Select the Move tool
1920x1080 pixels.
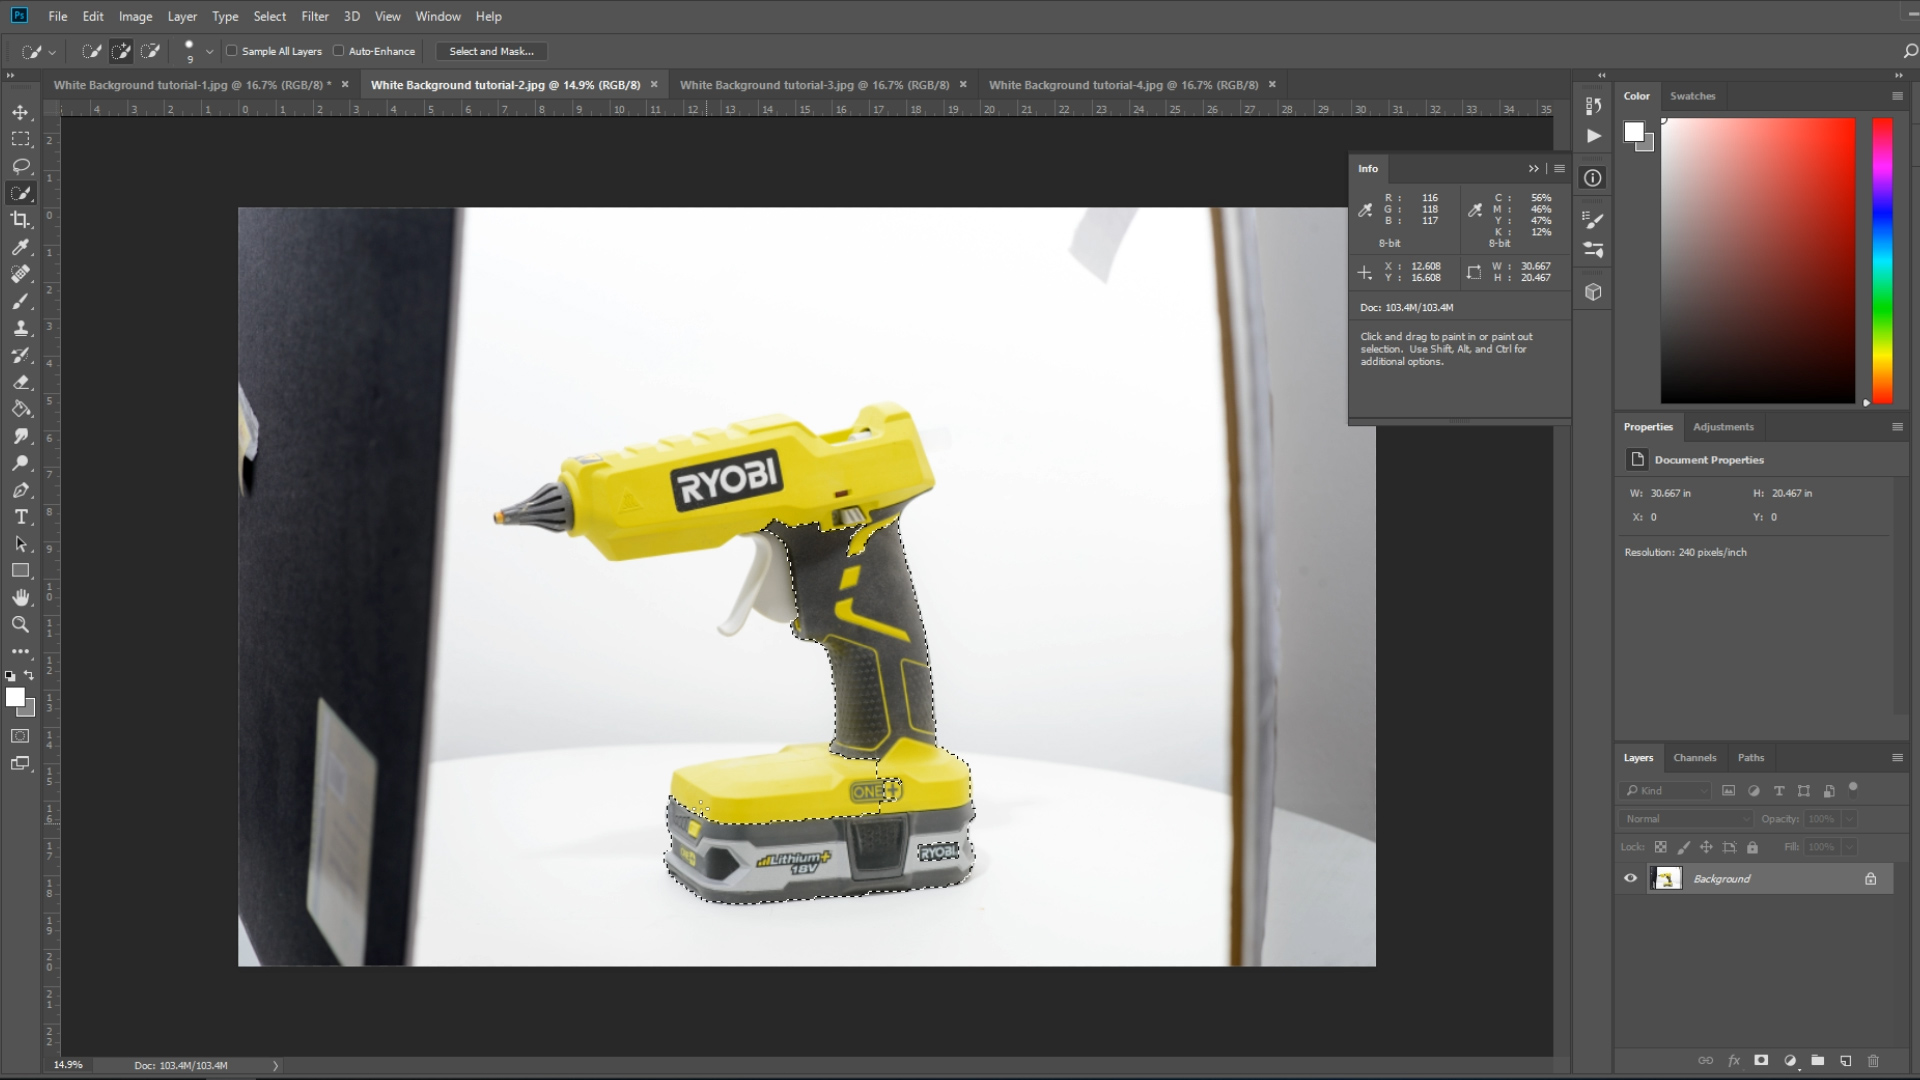pos(20,112)
